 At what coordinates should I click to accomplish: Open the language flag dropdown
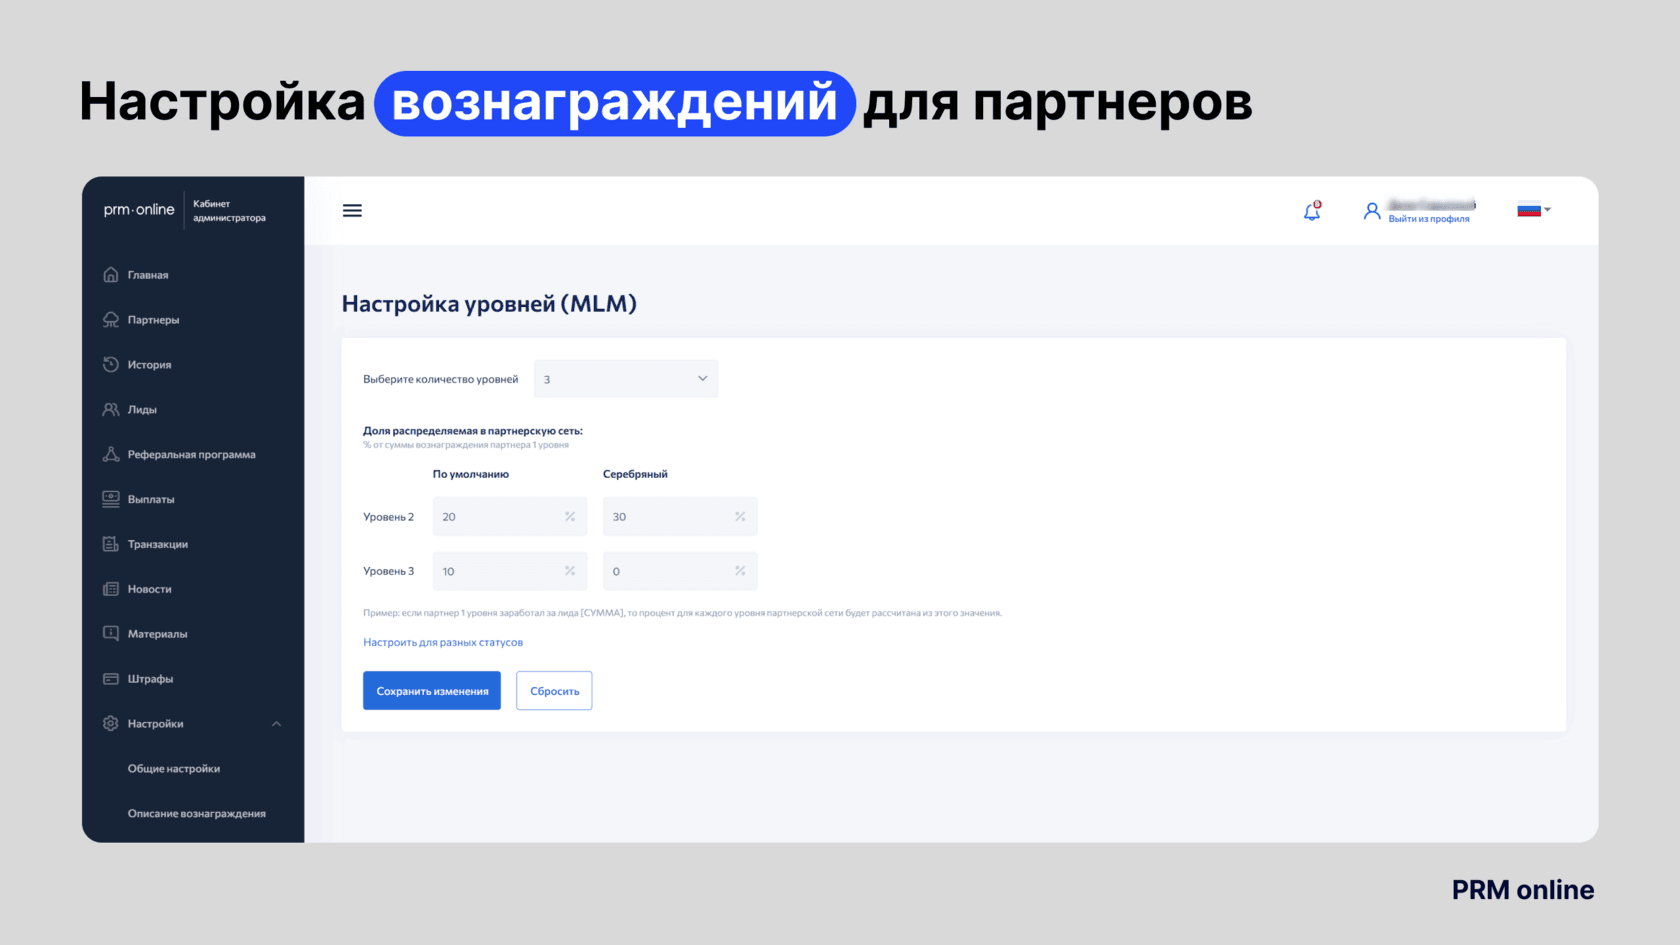(x=1534, y=210)
